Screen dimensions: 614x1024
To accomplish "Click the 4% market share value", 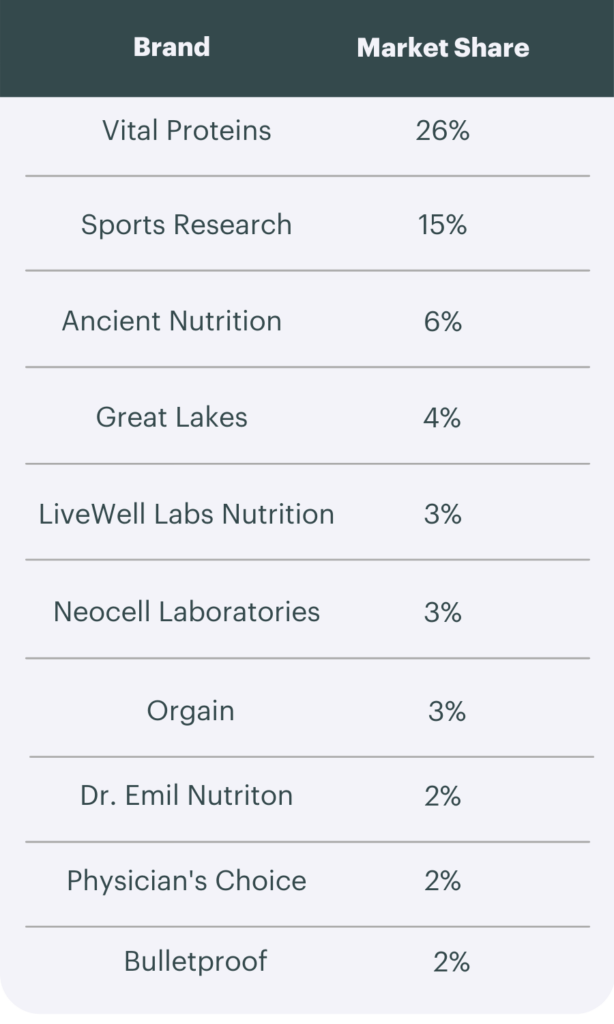I will pos(442,417).
